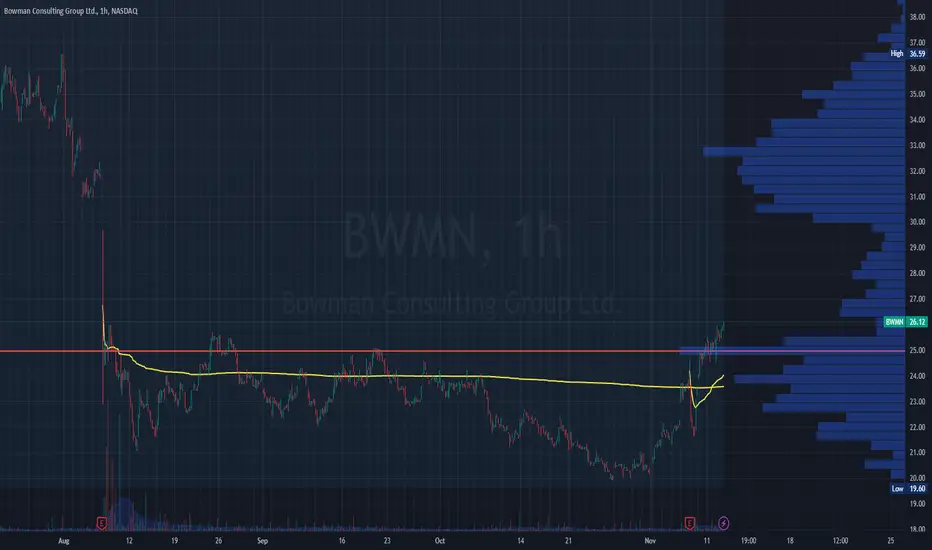Select the High 36.59 price label
Image resolution: width=932 pixels, height=550 pixels.
click(x=908, y=54)
